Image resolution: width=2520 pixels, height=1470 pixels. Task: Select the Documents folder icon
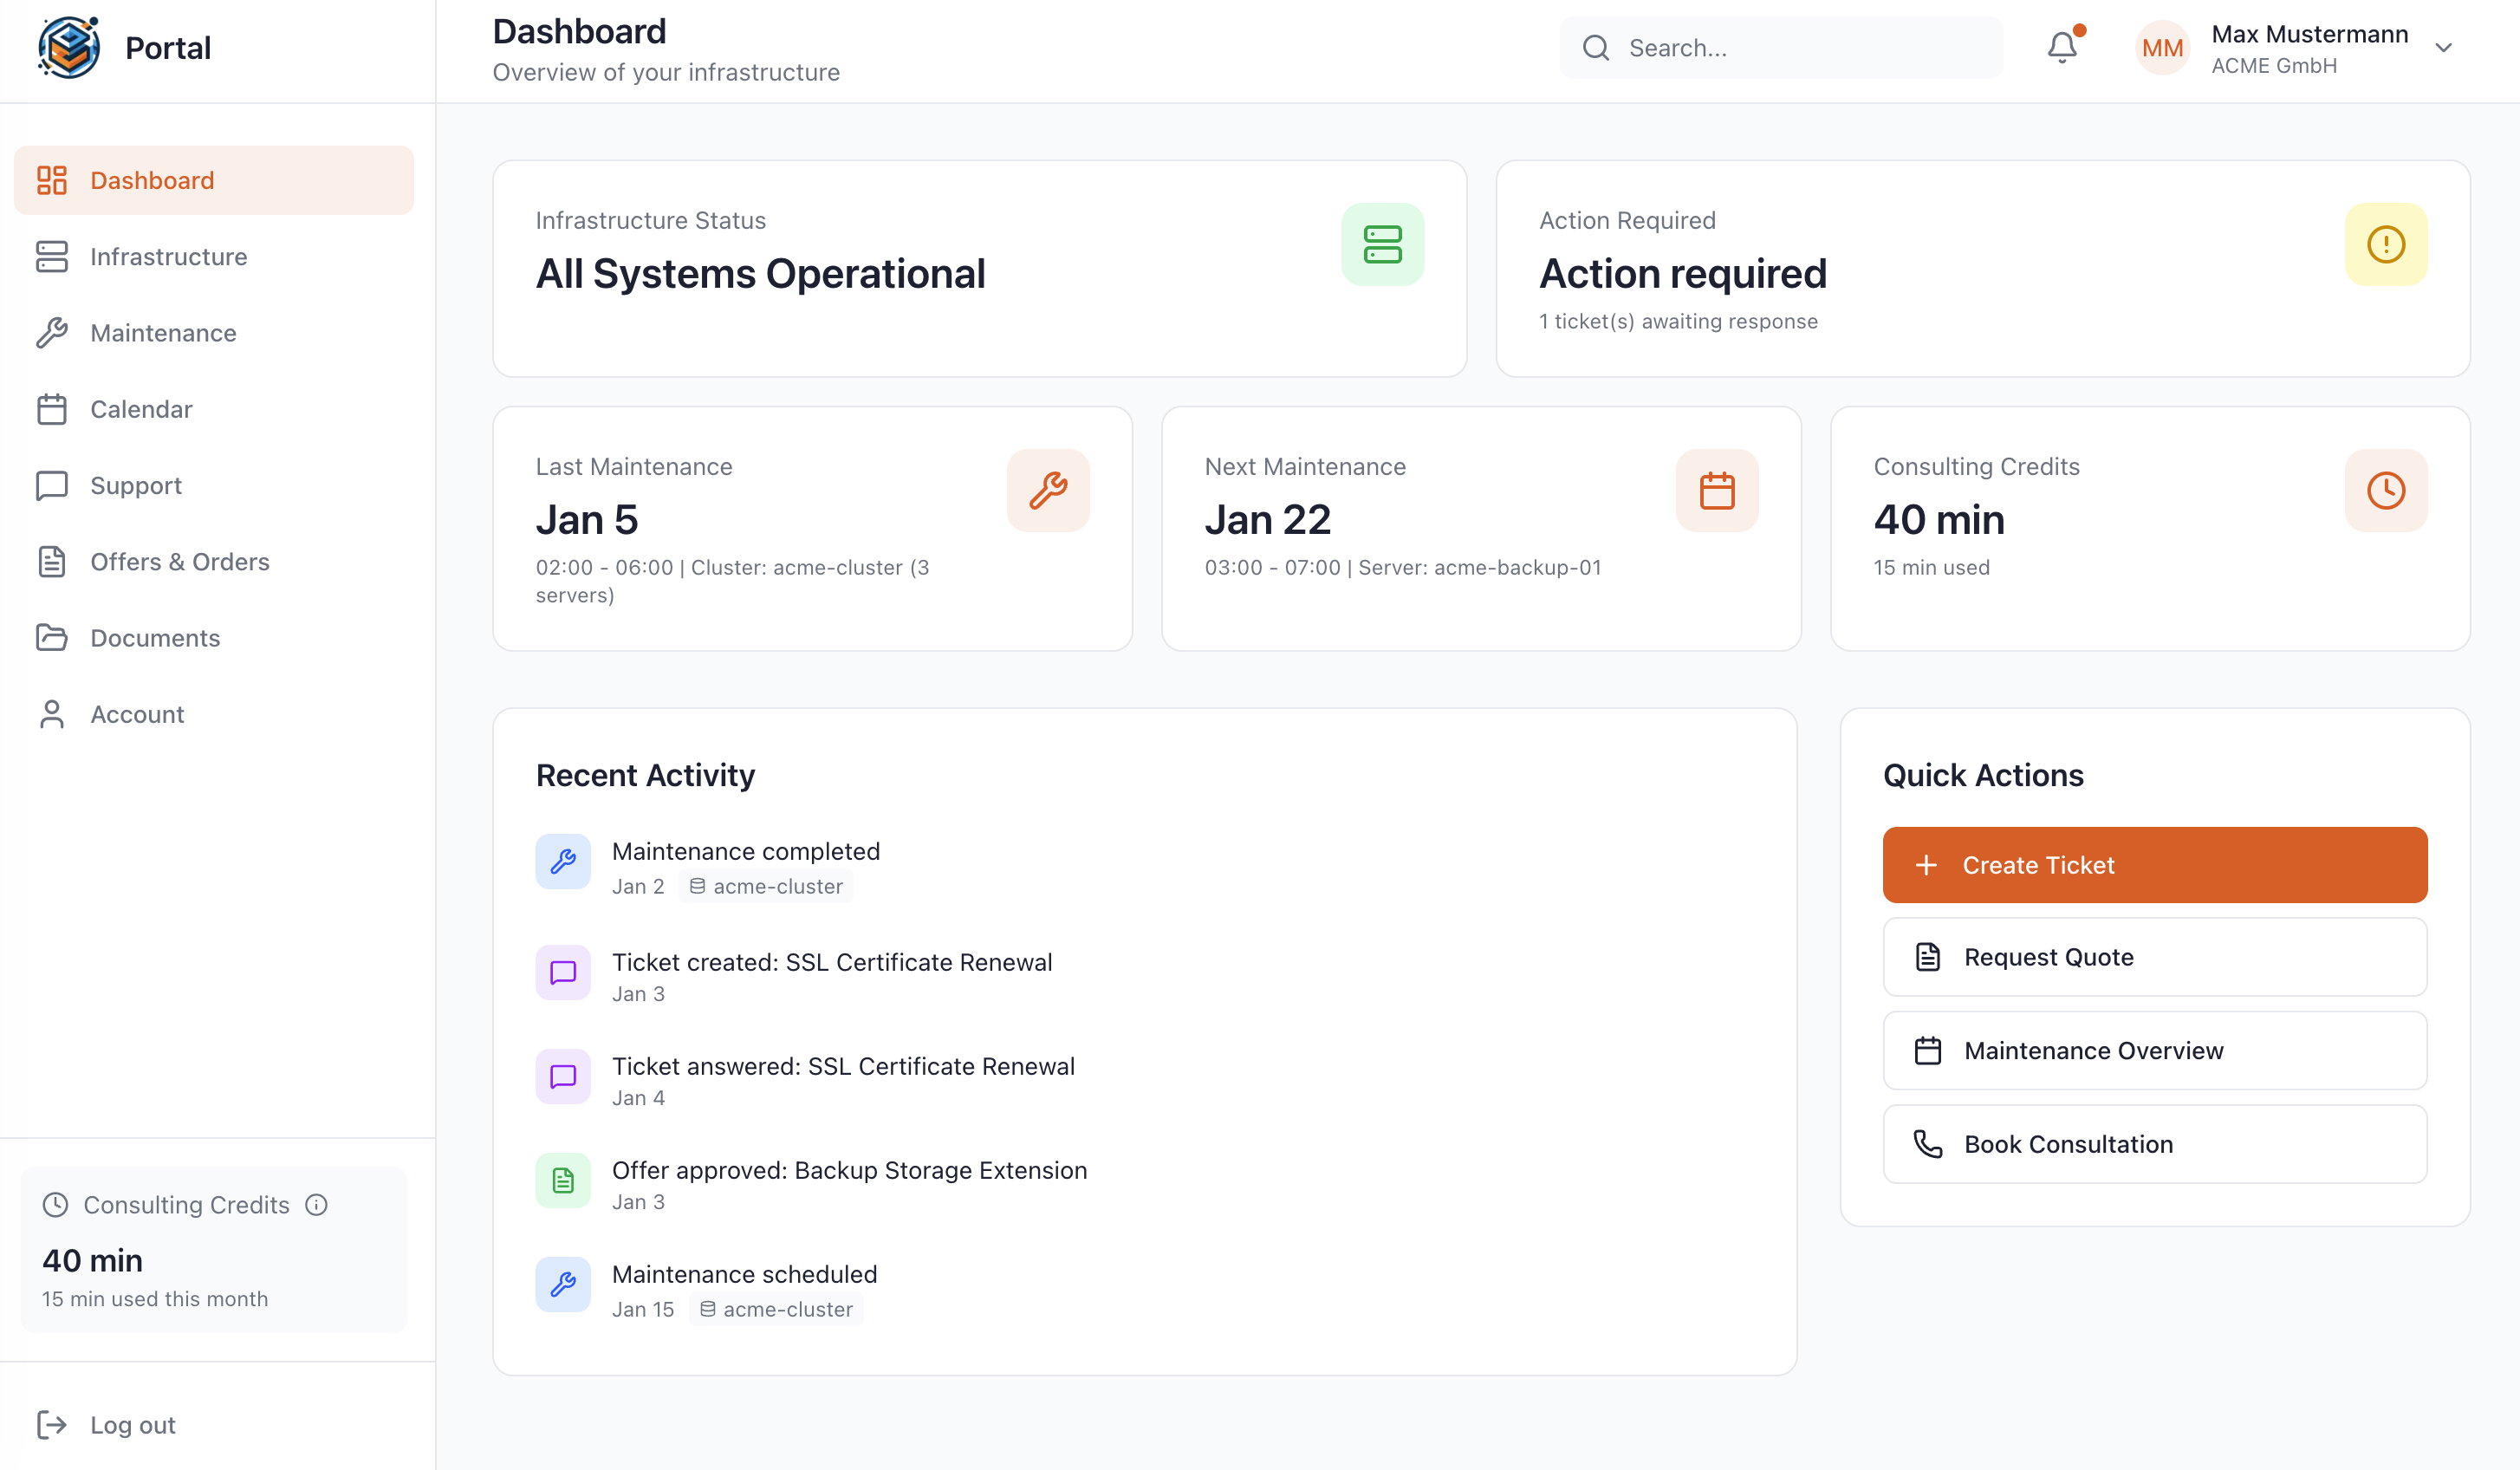tap(52, 637)
